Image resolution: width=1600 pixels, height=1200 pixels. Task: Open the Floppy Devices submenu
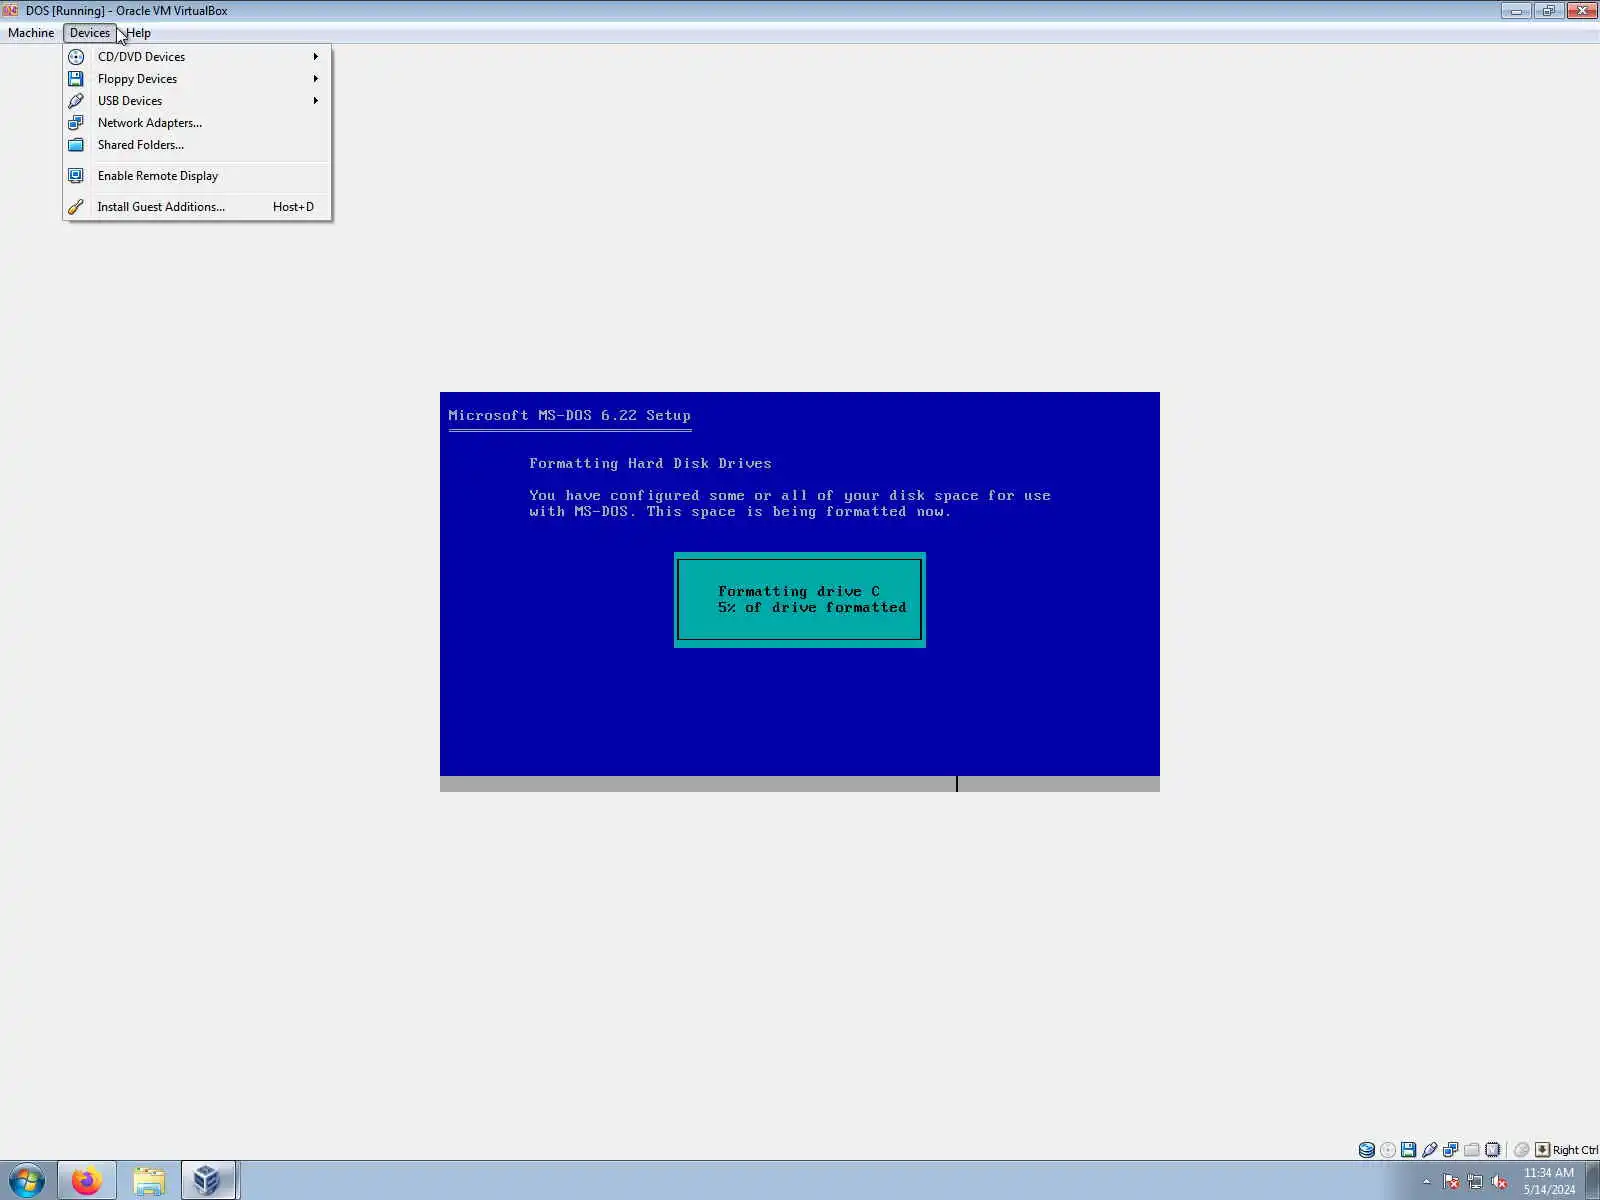pyautogui.click(x=197, y=79)
